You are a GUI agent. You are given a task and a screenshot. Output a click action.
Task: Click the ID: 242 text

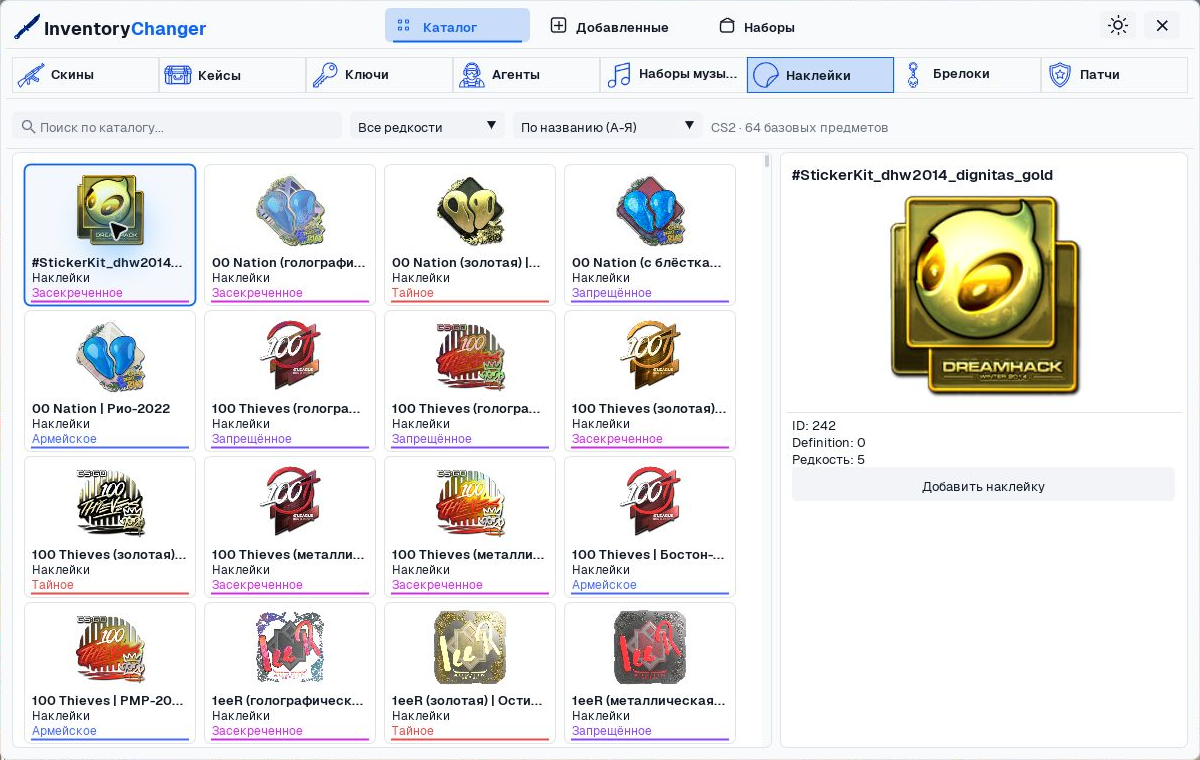(814, 425)
